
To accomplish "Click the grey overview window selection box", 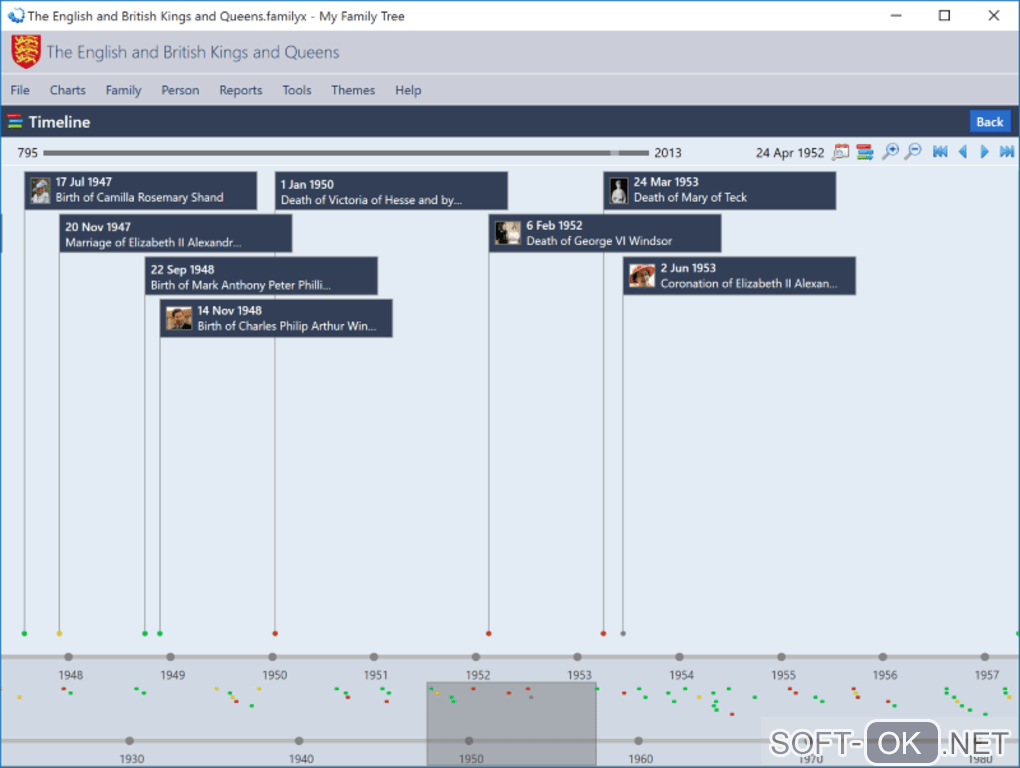I will coord(511,724).
